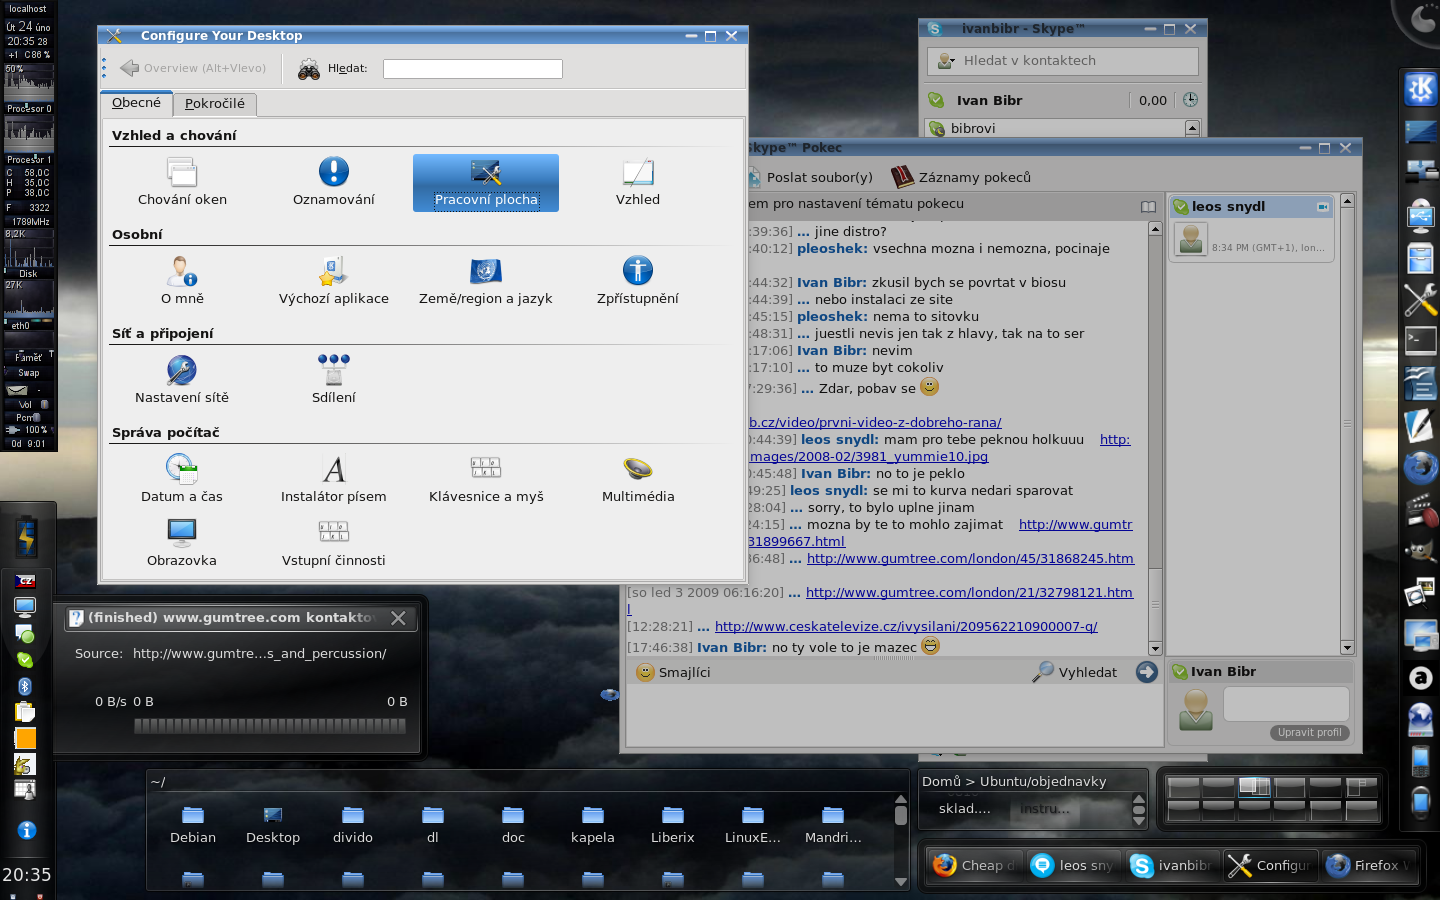This screenshot has height=900, width=1440.
Task: Open Klipper clipboard tray icon
Action: tap(25, 712)
